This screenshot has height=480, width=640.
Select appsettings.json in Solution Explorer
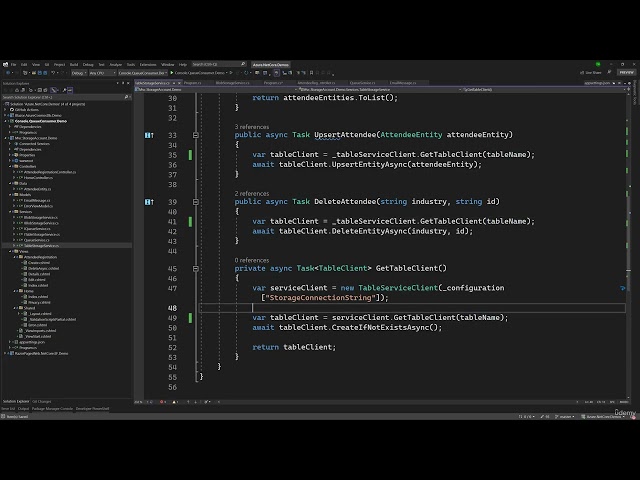[32, 342]
